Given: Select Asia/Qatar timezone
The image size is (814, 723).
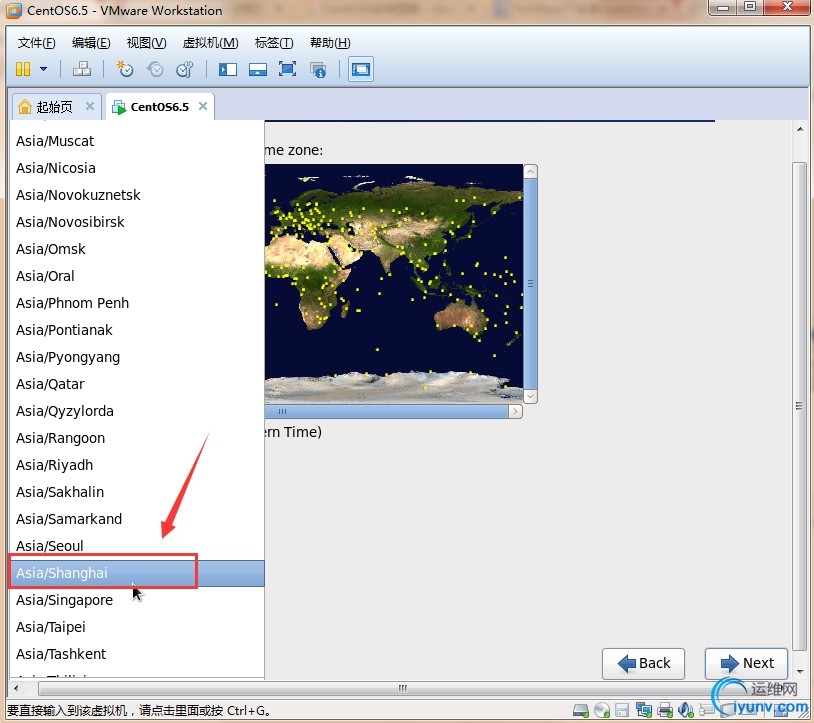Looking at the screenshot, I should coord(137,384).
